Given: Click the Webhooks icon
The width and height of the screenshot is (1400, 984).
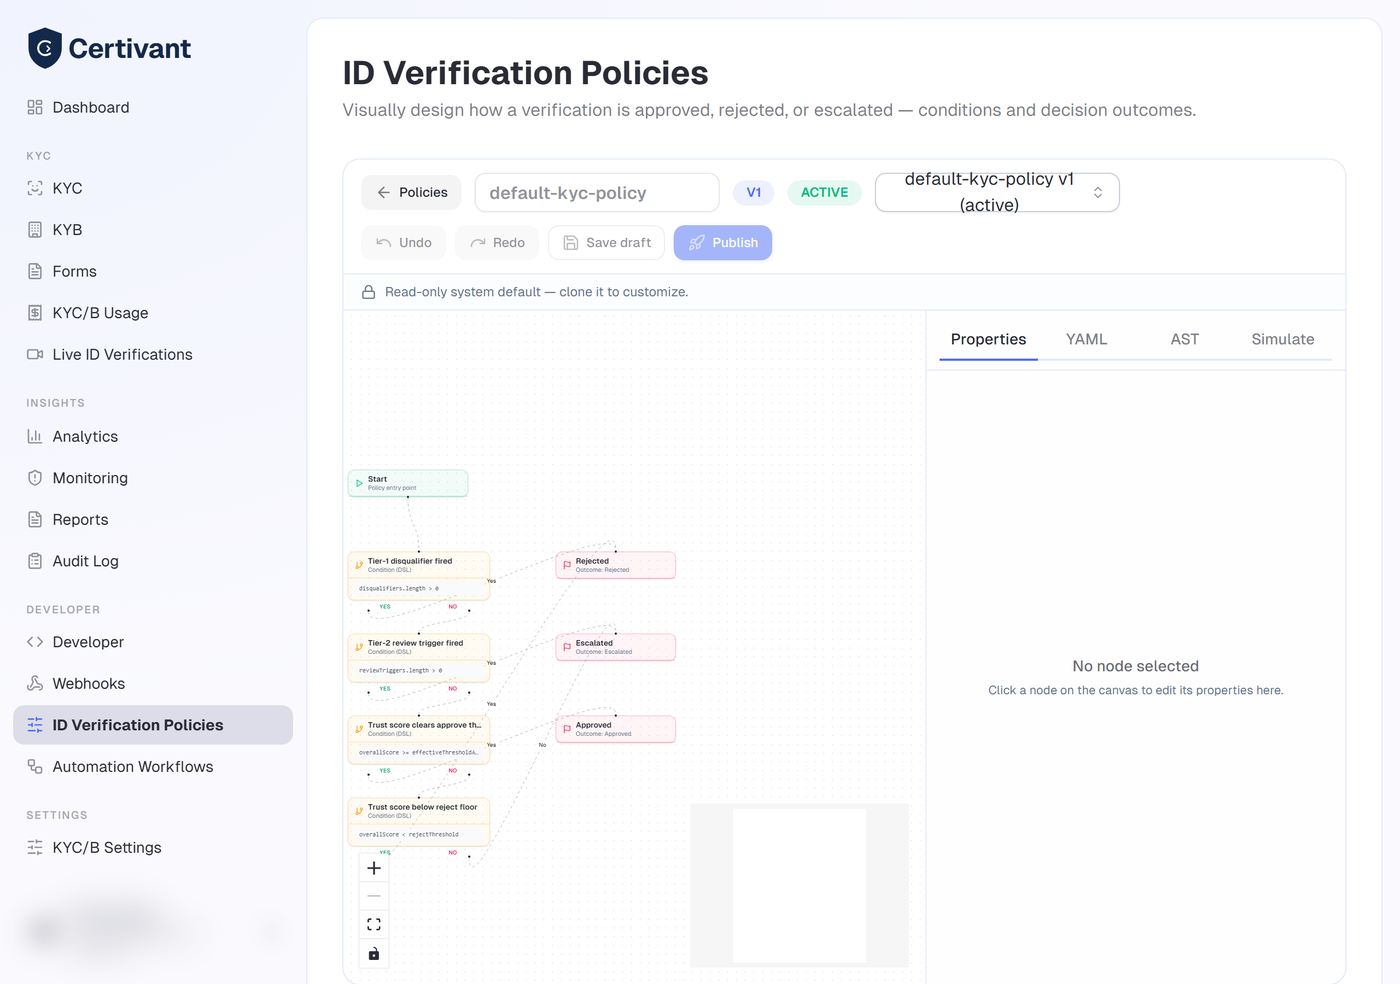Looking at the screenshot, I should (x=35, y=683).
